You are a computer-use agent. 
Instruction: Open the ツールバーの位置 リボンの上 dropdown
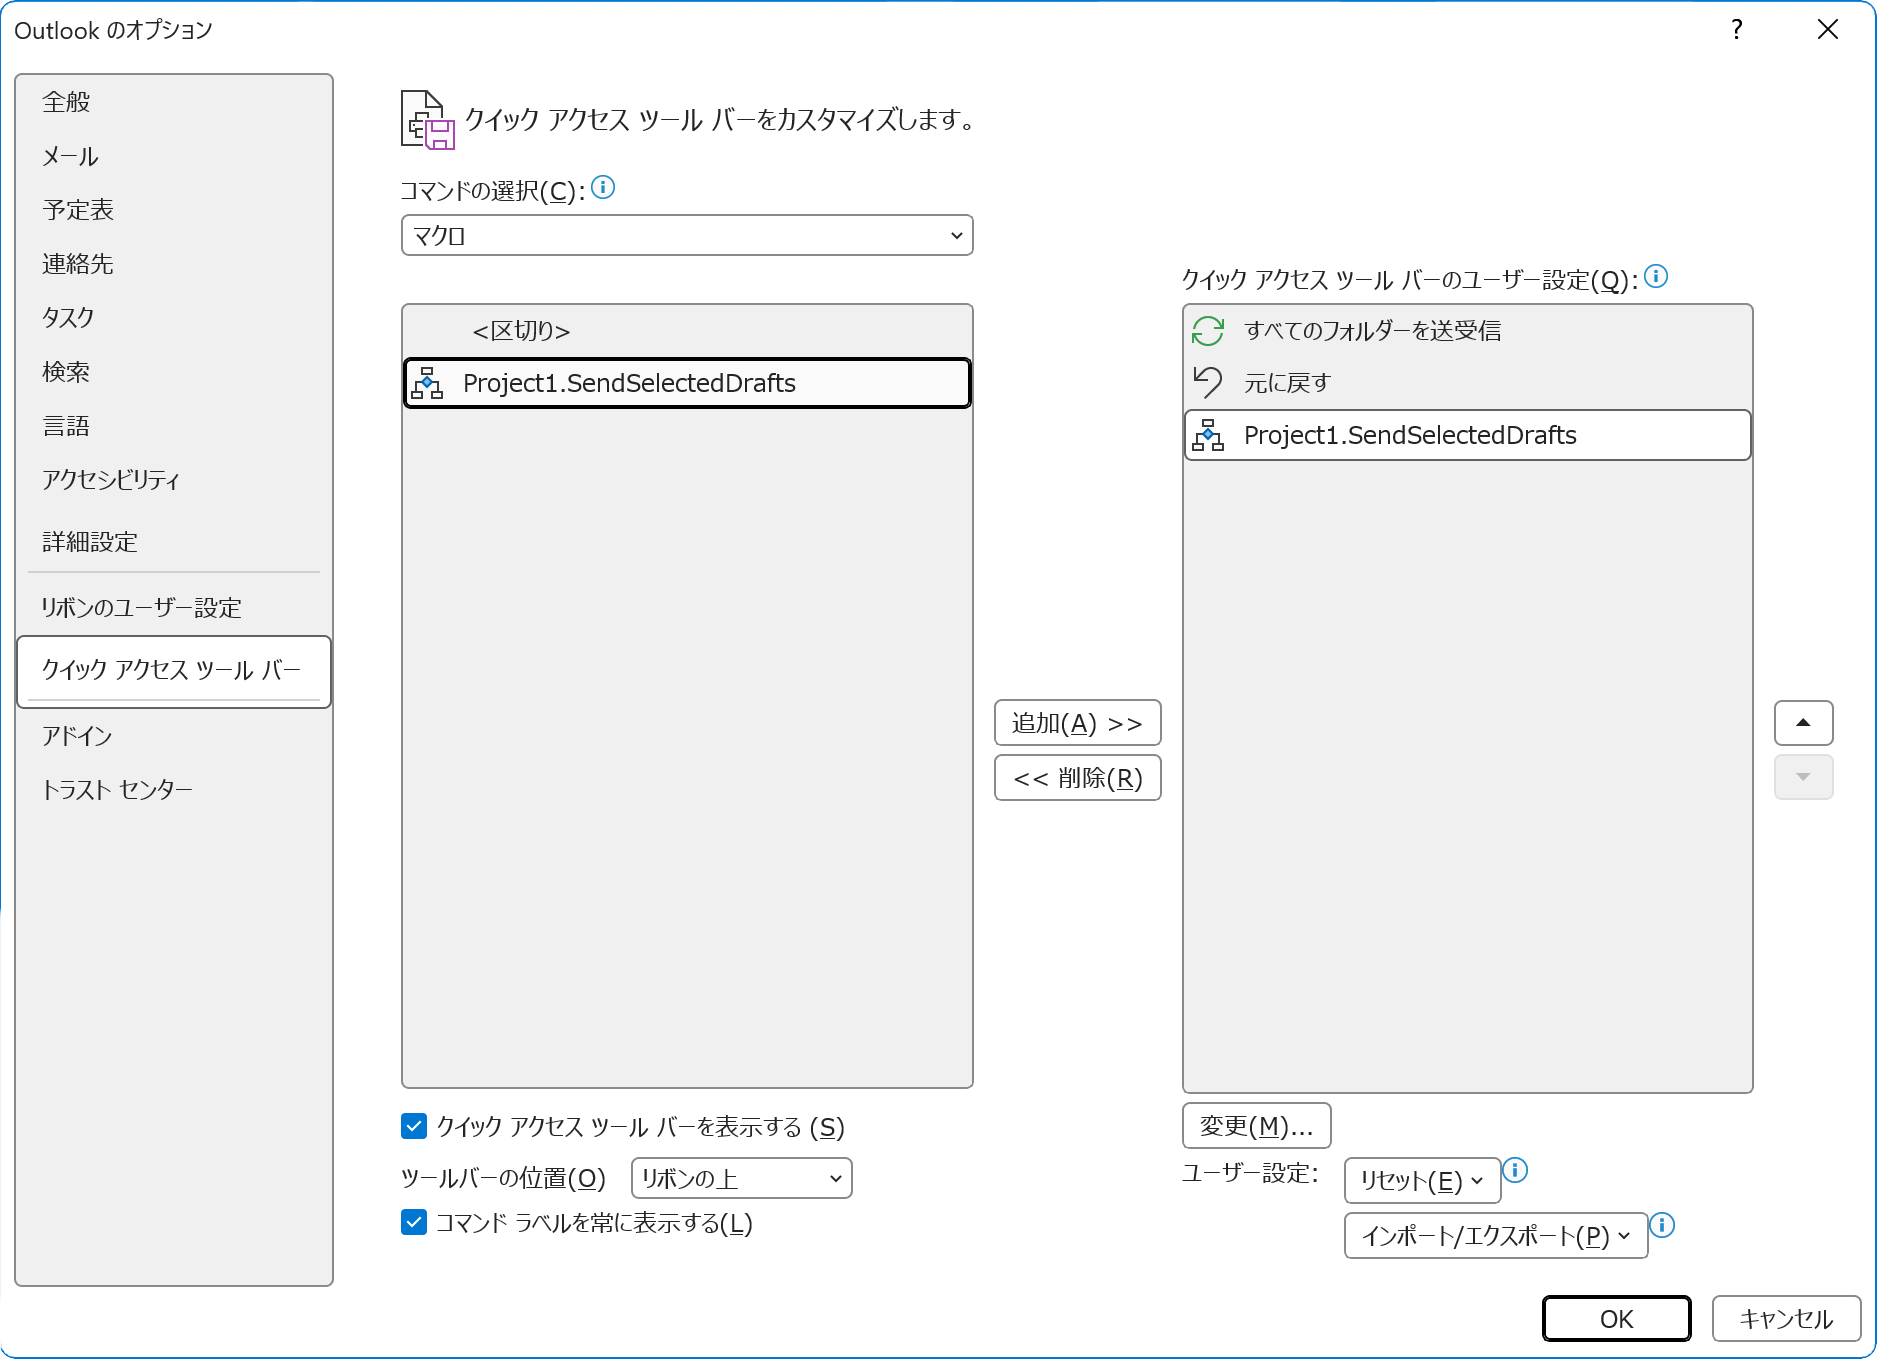[x=741, y=1178]
